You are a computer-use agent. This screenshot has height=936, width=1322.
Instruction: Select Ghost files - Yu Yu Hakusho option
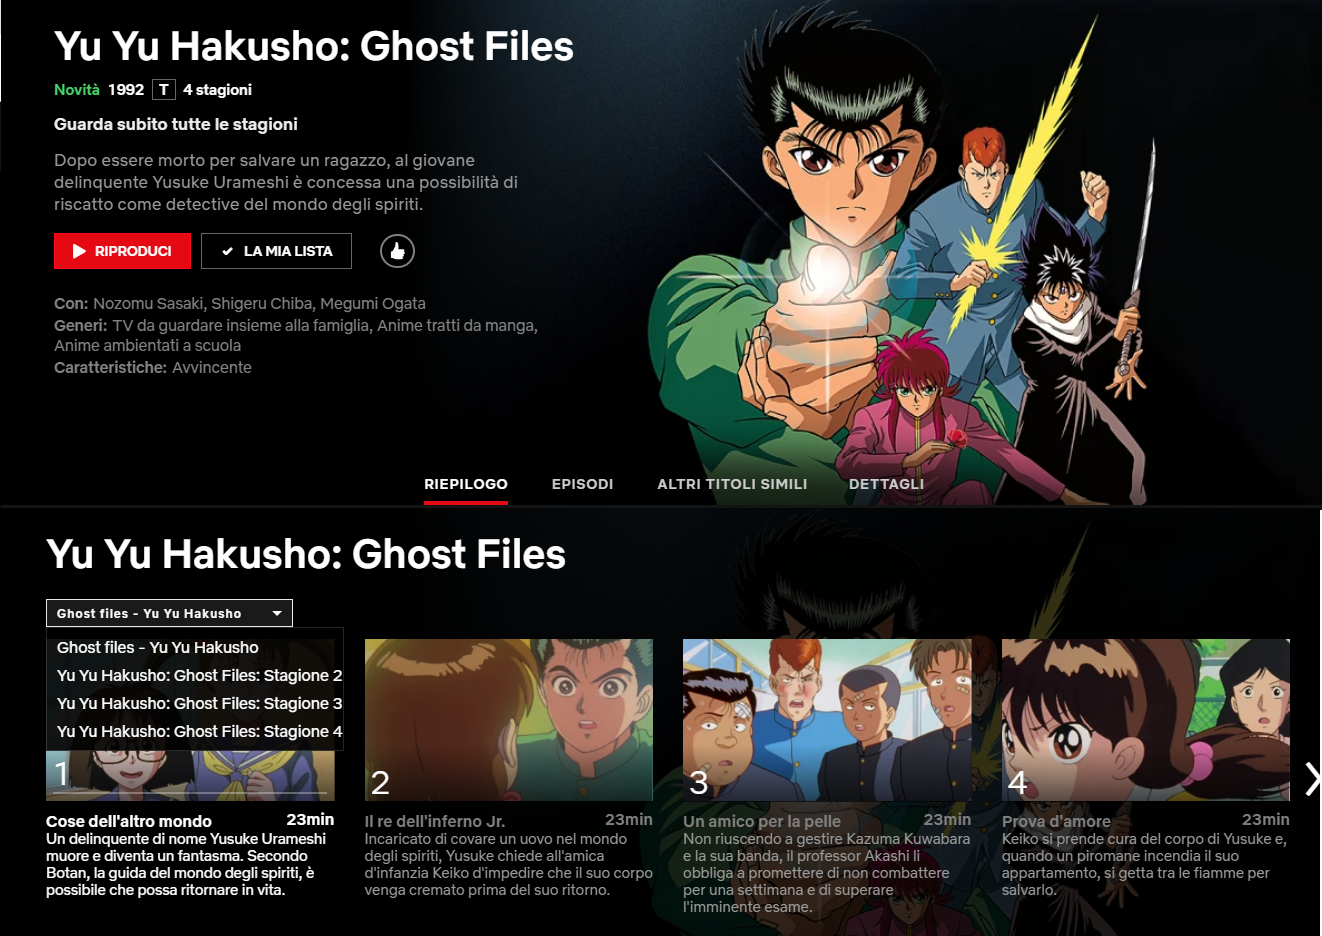tap(157, 647)
